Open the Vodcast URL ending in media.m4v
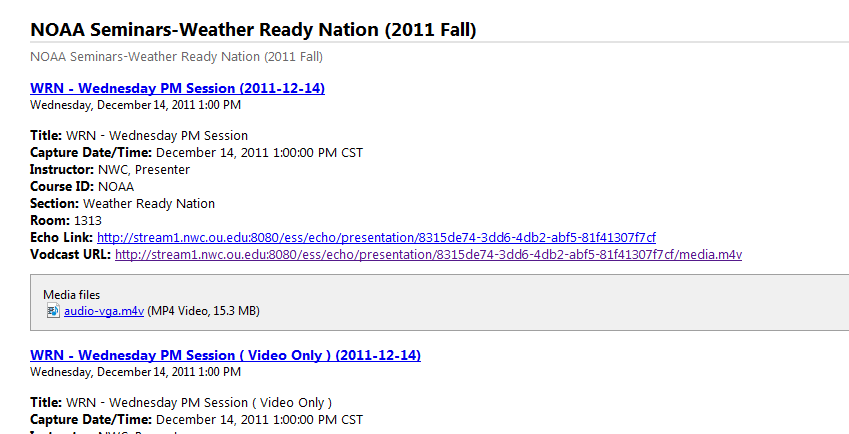This screenshot has height=434, width=849. click(428, 254)
